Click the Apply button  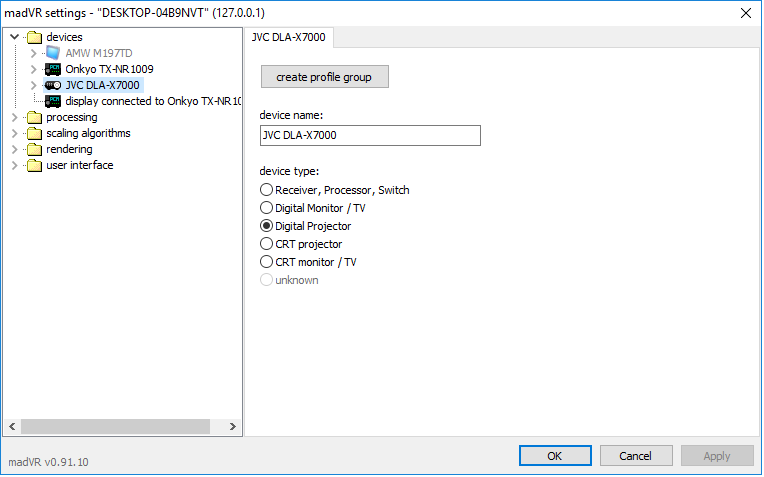[x=717, y=456]
